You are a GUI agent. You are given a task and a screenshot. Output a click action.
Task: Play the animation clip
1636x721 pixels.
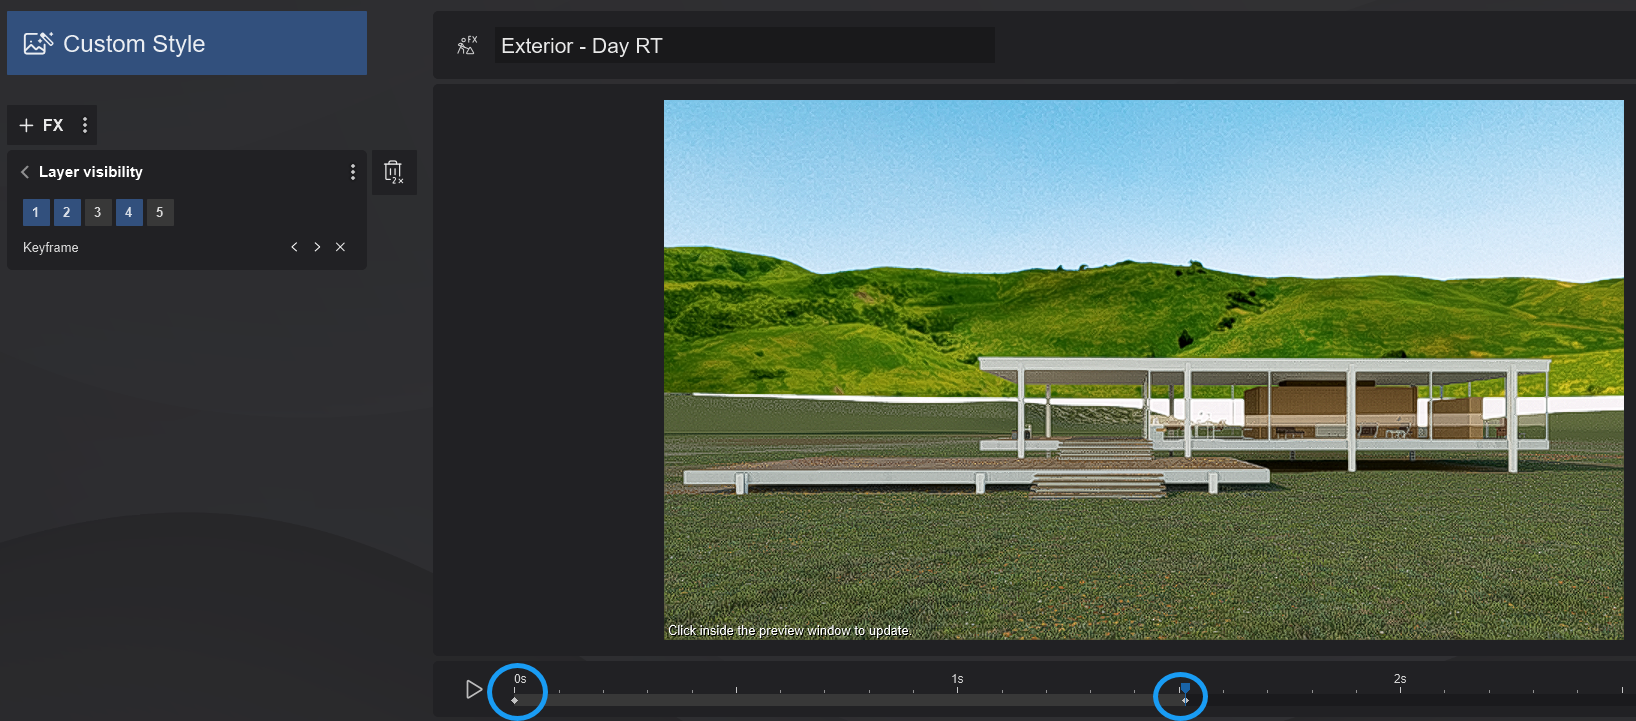pyautogui.click(x=474, y=689)
